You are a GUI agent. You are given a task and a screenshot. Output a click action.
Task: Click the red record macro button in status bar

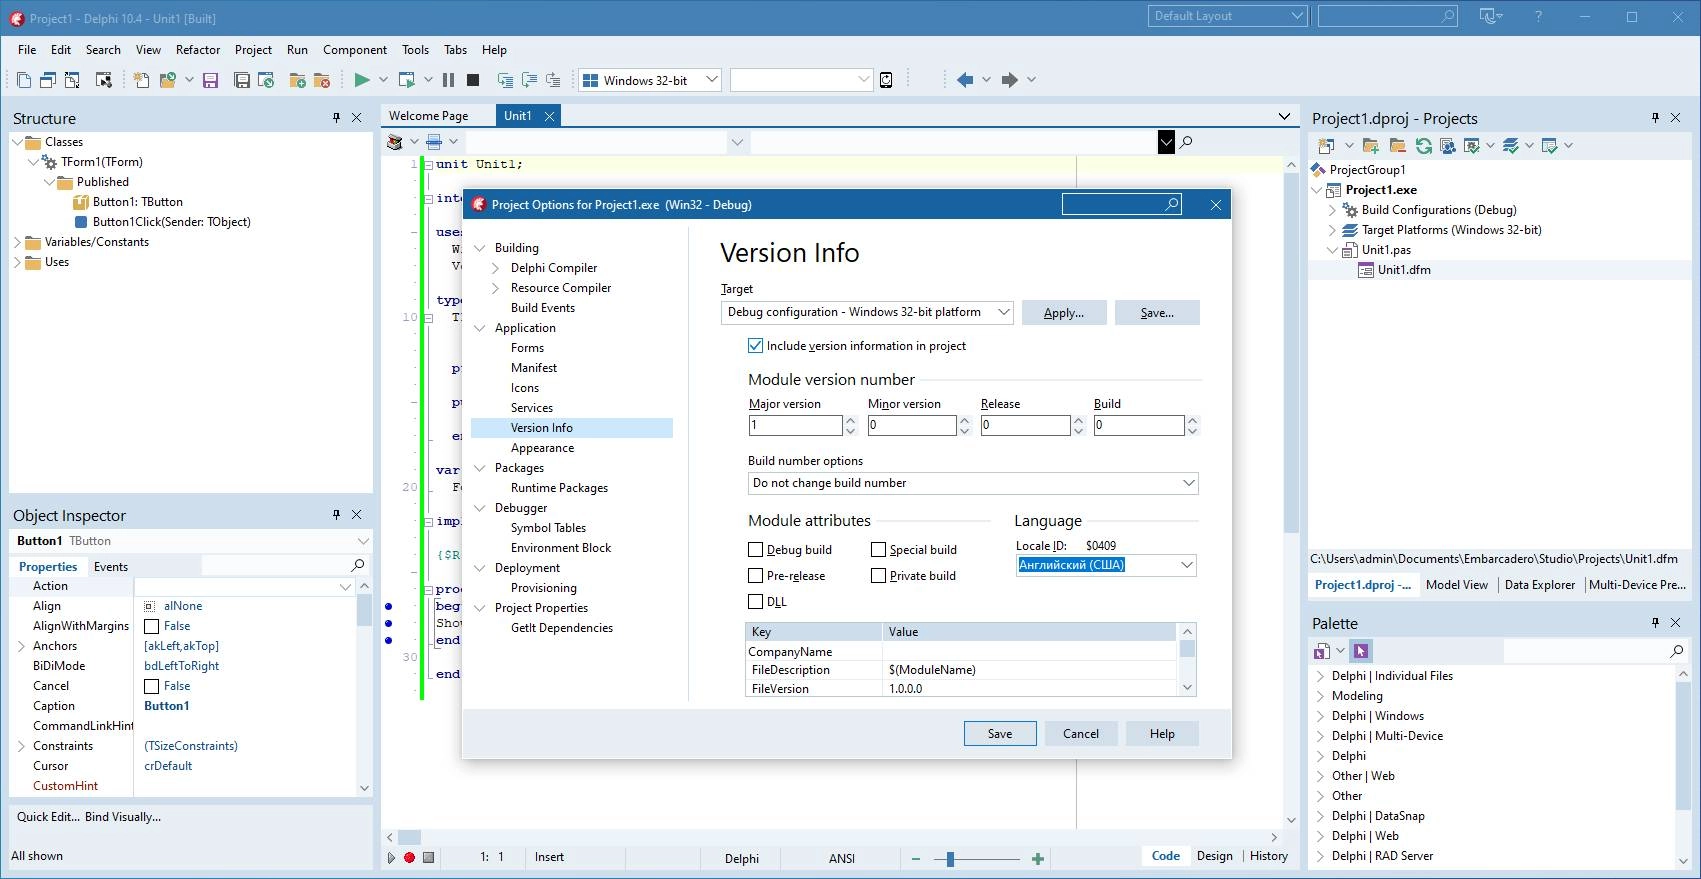point(409,857)
